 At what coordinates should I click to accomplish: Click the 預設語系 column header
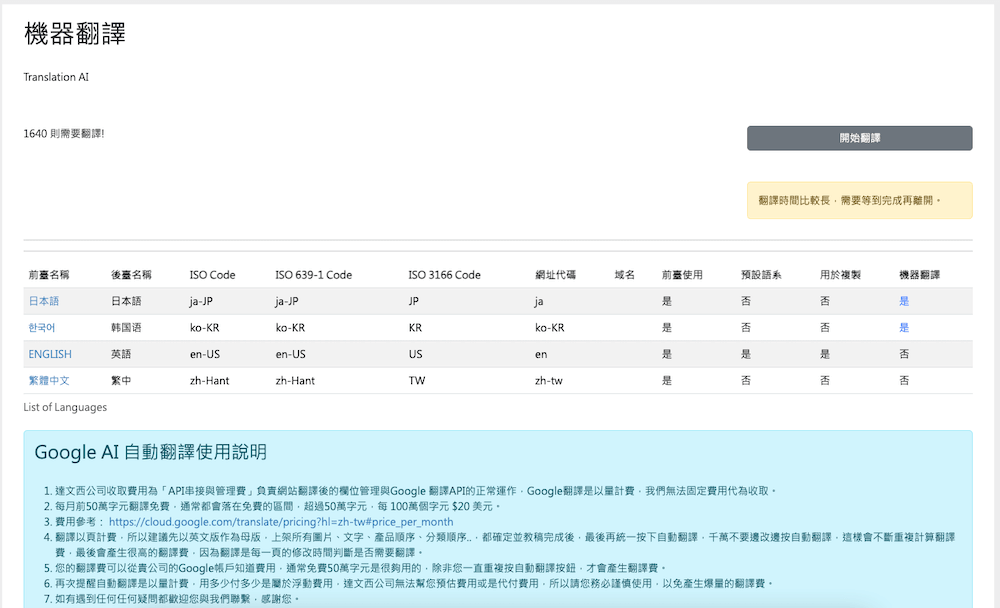pos(761,275)
